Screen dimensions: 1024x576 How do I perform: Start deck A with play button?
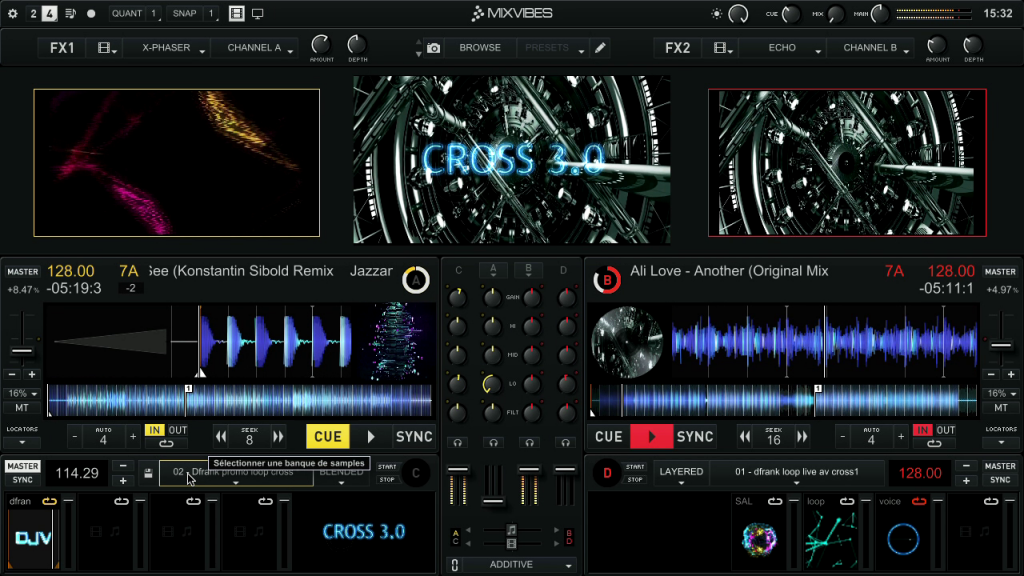(x=371, y=437)
